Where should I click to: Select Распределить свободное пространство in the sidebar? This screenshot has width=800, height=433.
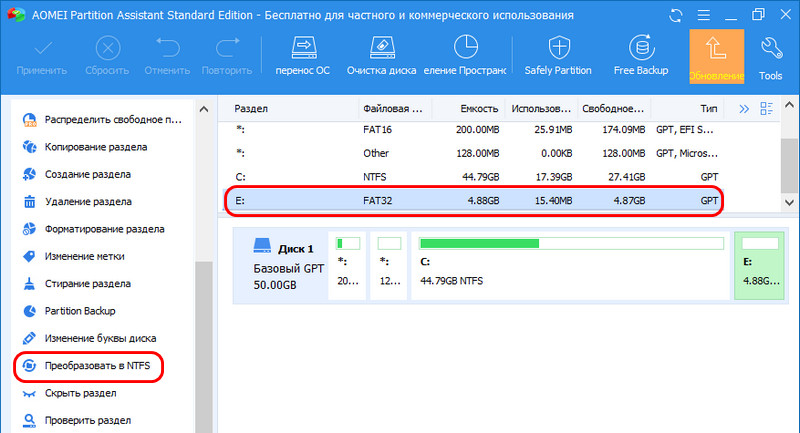[x=102, y=120]
